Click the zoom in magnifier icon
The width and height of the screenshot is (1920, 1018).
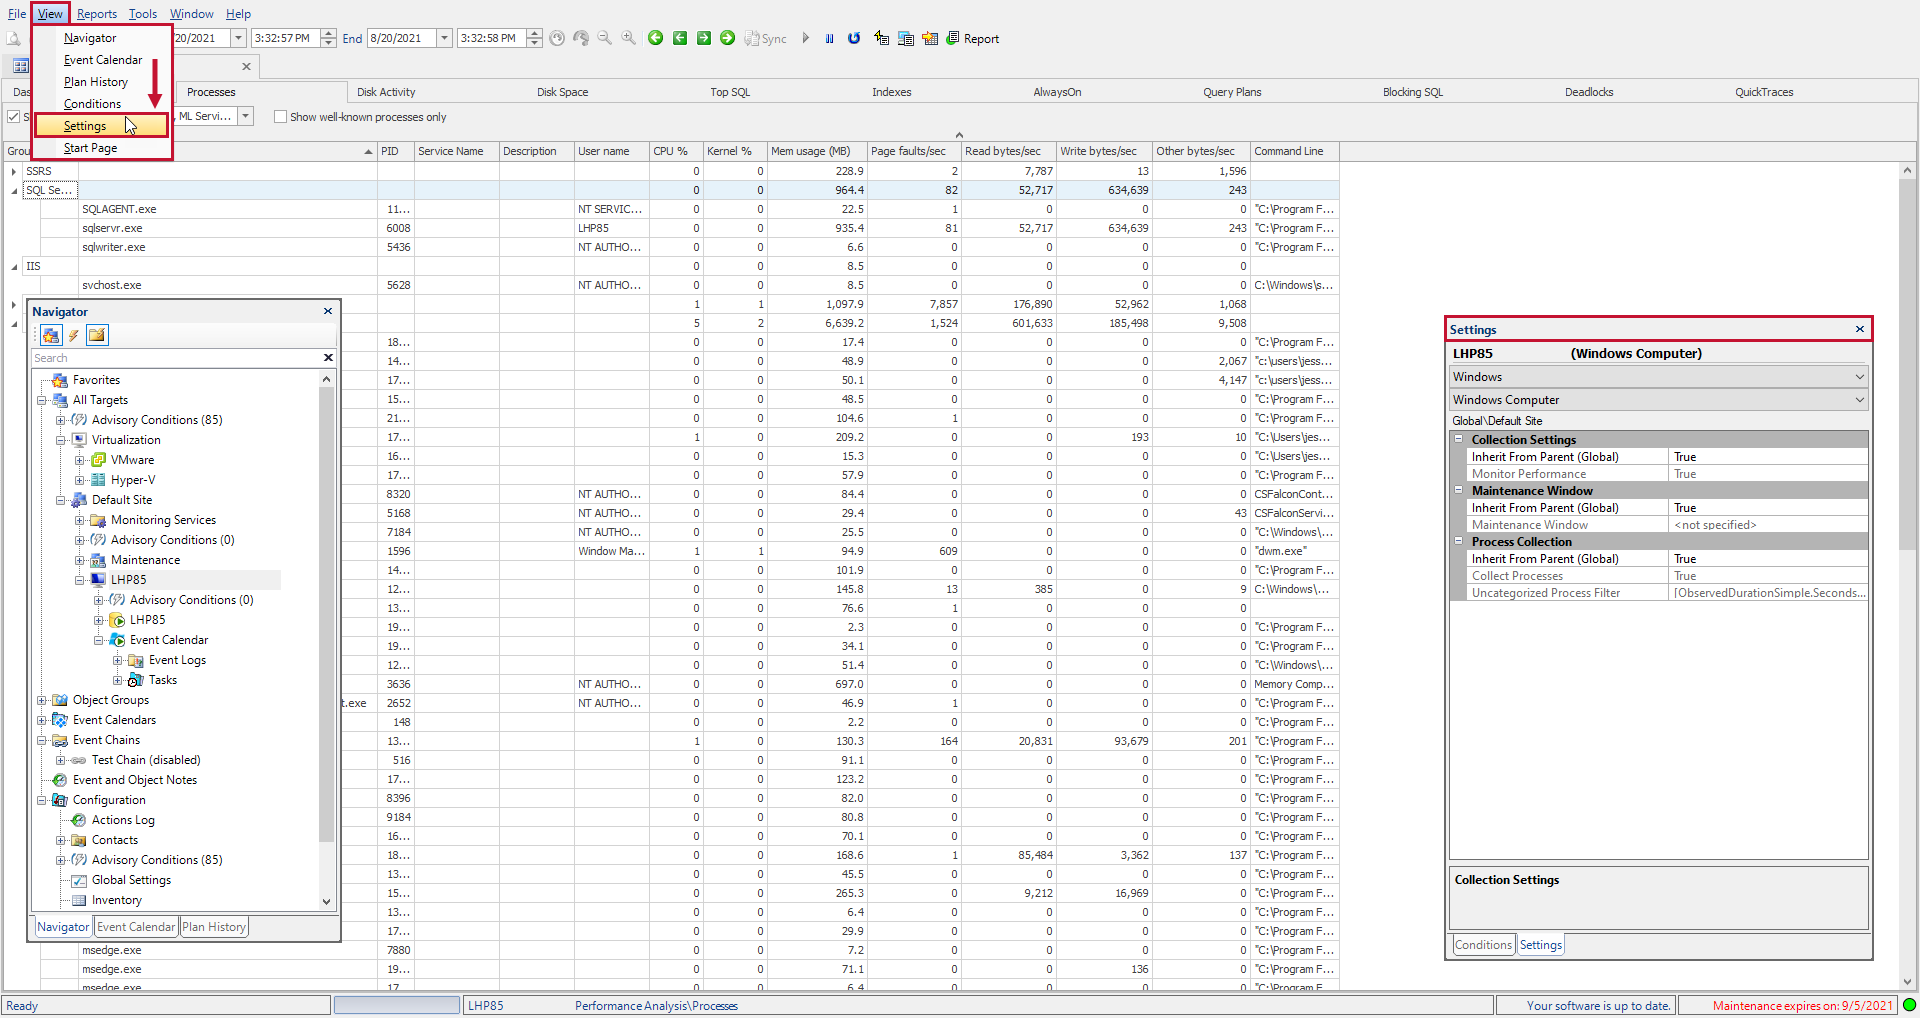click(627, 38)
